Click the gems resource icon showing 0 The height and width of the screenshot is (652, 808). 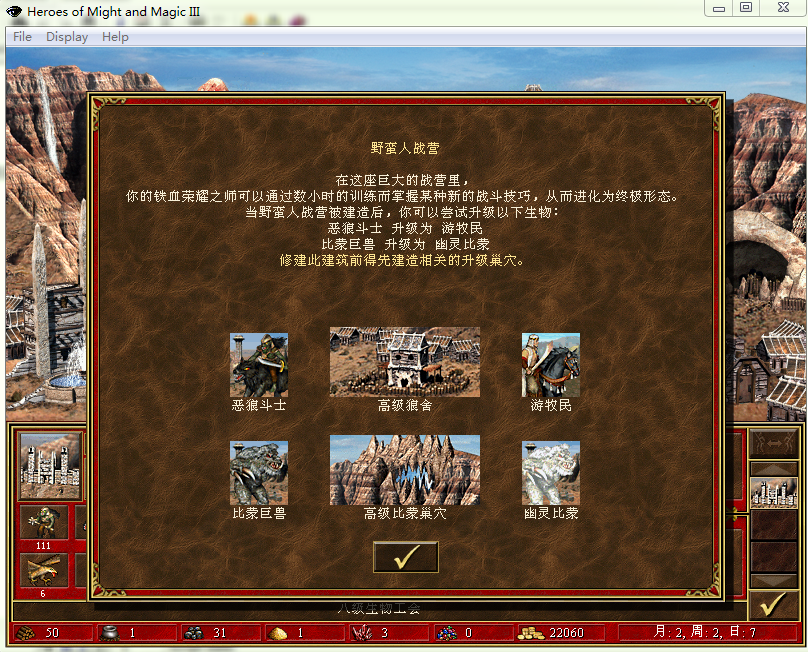(x=446, y=632)
